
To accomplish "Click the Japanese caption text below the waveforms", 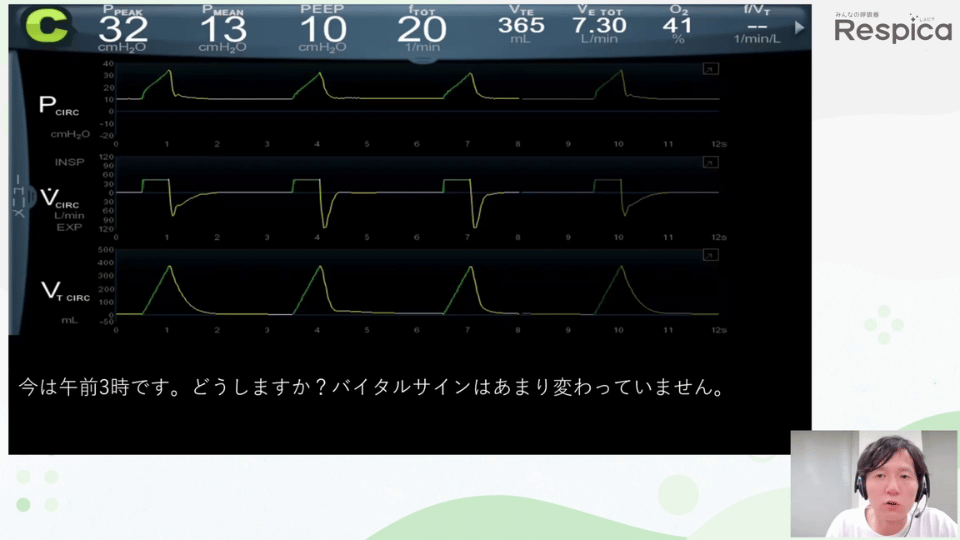I will tap(372, 388).
